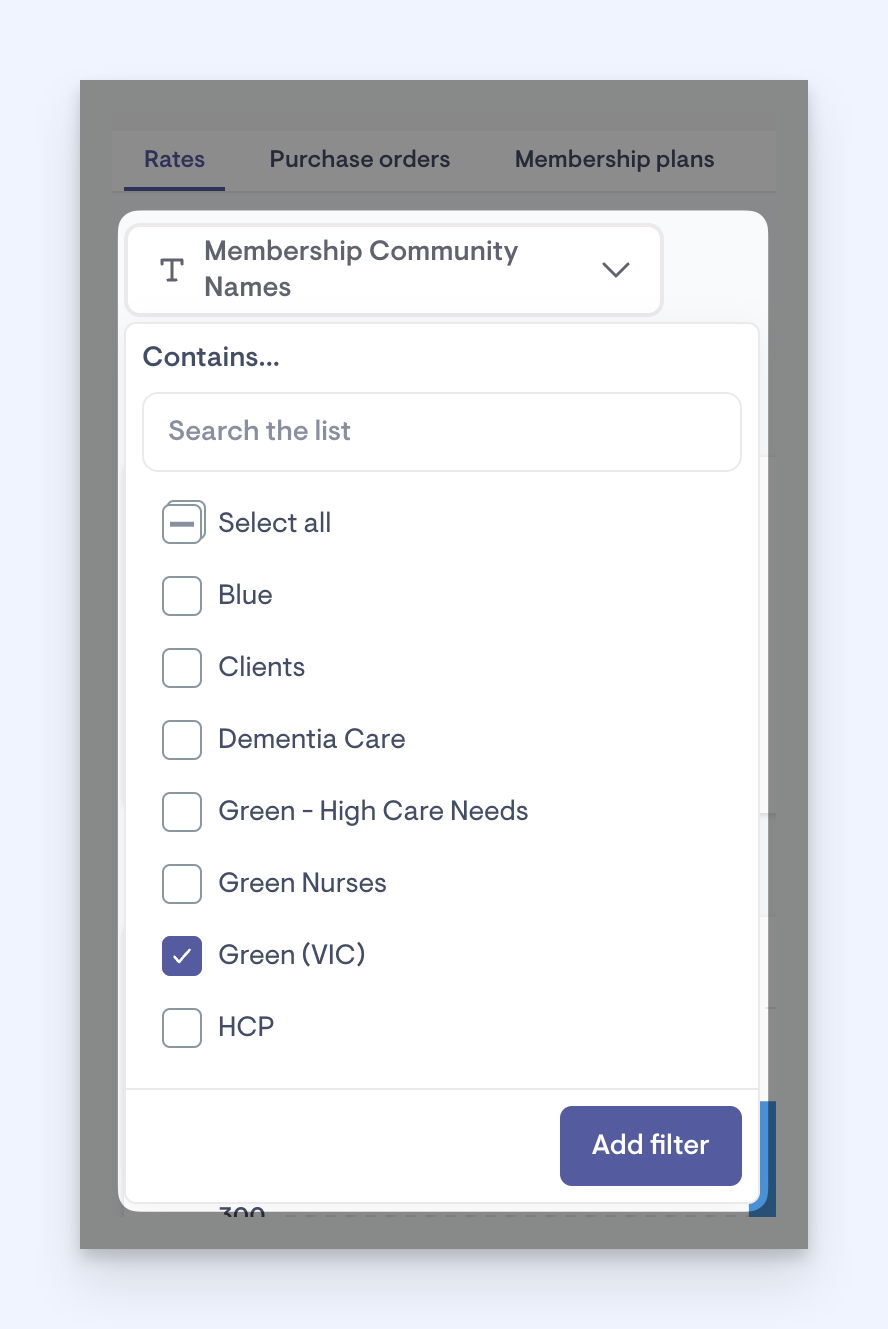Click the Select all label
The width and height of the screenshot is (888, 1329).
pos(275,523)
